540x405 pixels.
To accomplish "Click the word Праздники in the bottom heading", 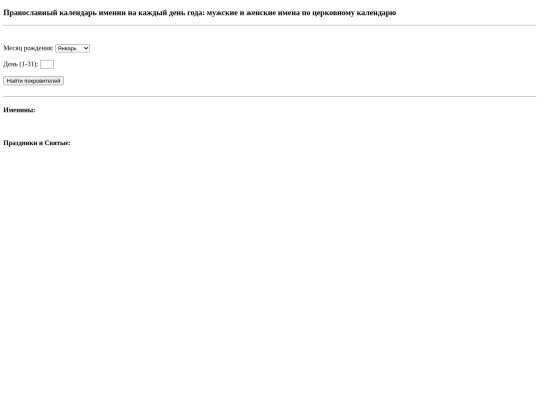I will tap(20, 143).
